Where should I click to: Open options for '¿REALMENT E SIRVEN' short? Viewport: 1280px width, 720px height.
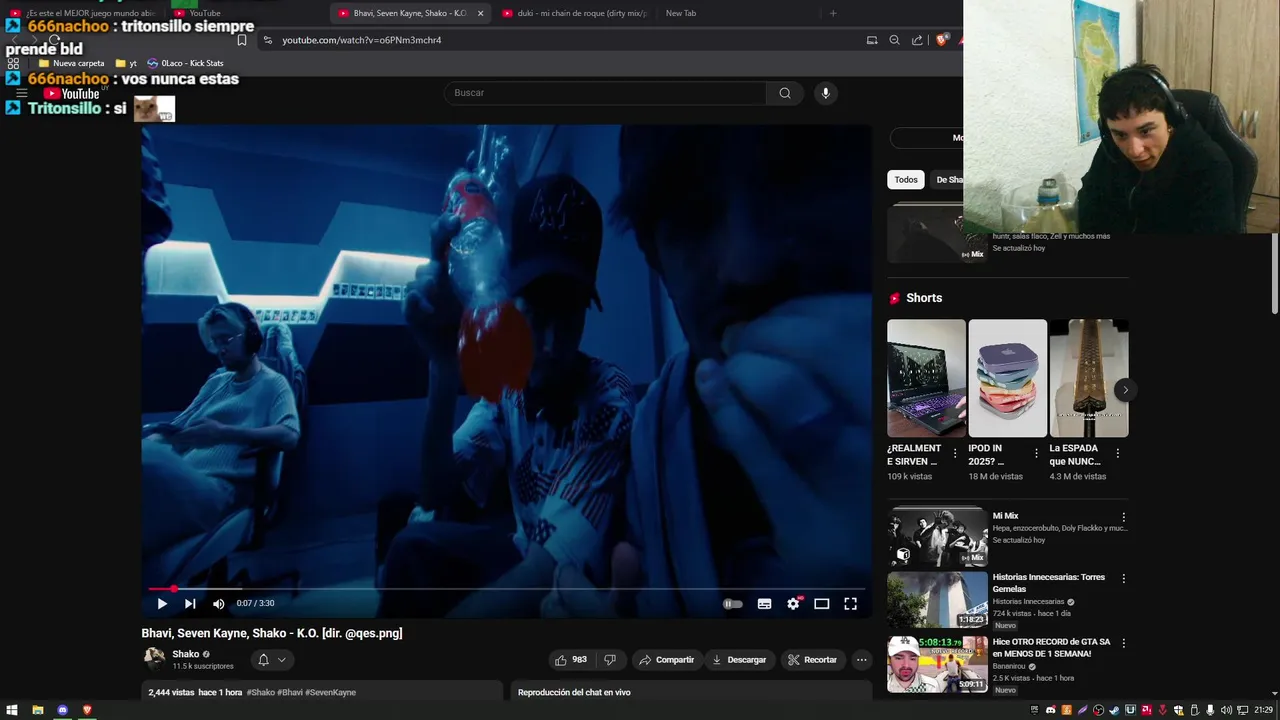pyautogui.click(x=954, y=453)
